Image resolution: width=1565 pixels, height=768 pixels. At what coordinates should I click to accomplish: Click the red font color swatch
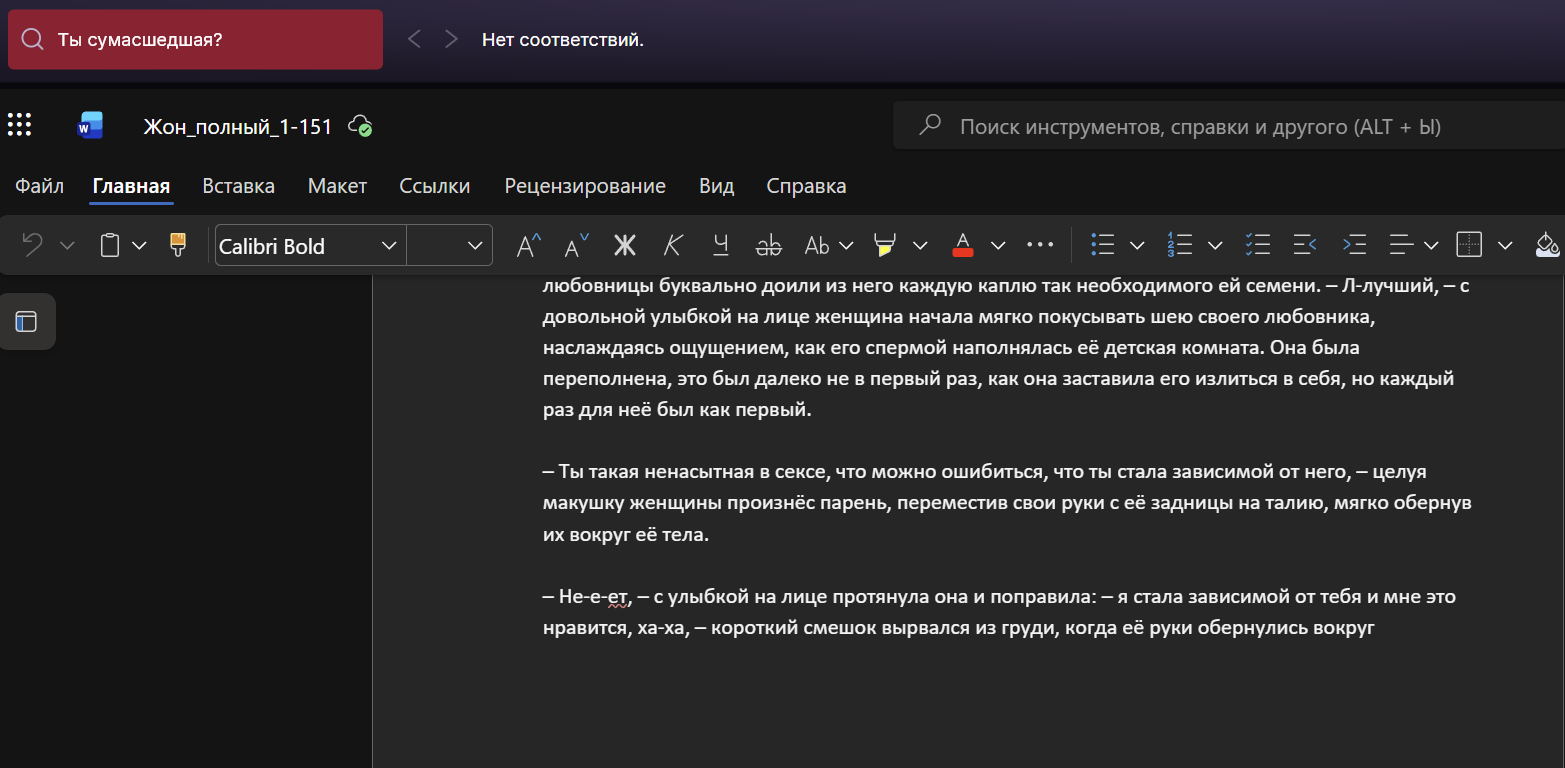coord(963,245)
